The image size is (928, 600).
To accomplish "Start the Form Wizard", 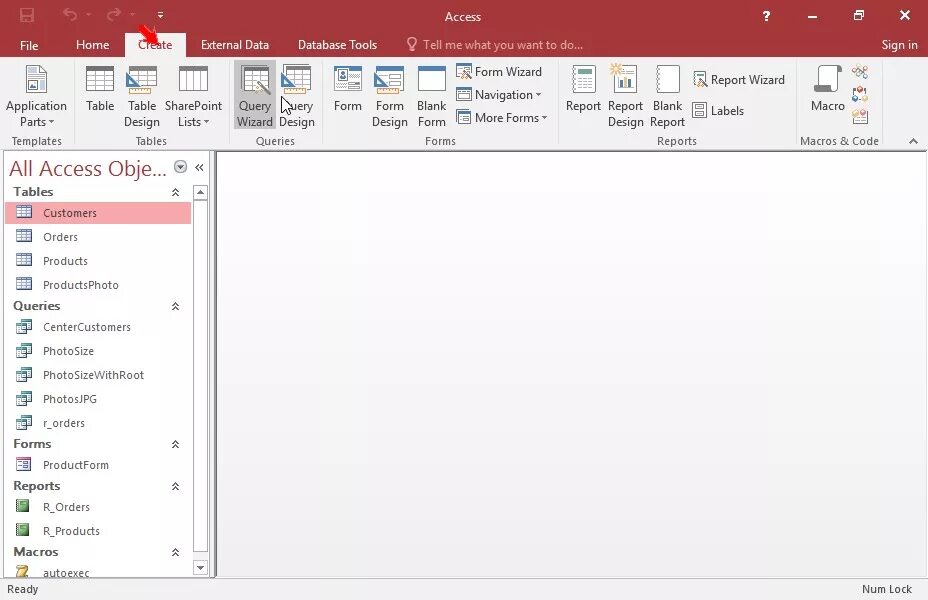I will click(499, 72).
